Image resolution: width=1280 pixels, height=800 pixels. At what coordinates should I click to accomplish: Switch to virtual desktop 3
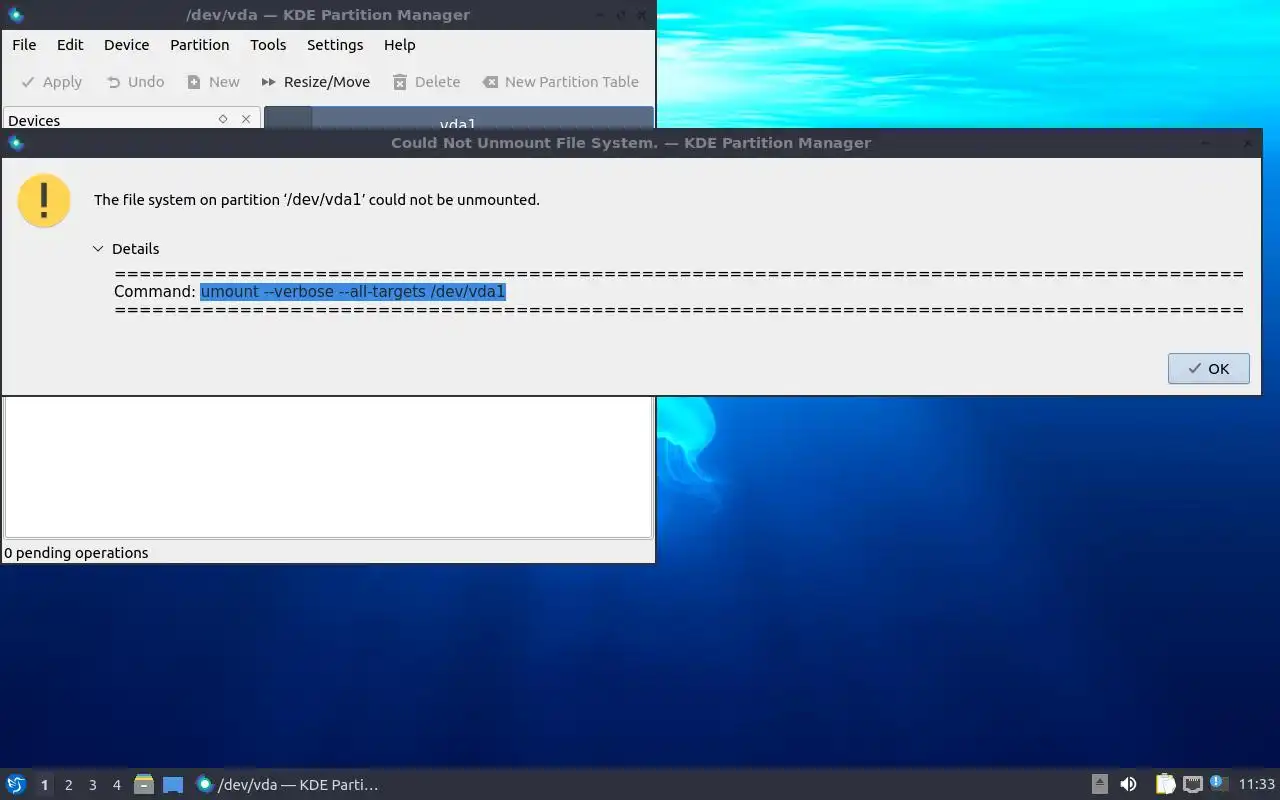[x=92, y=785]
